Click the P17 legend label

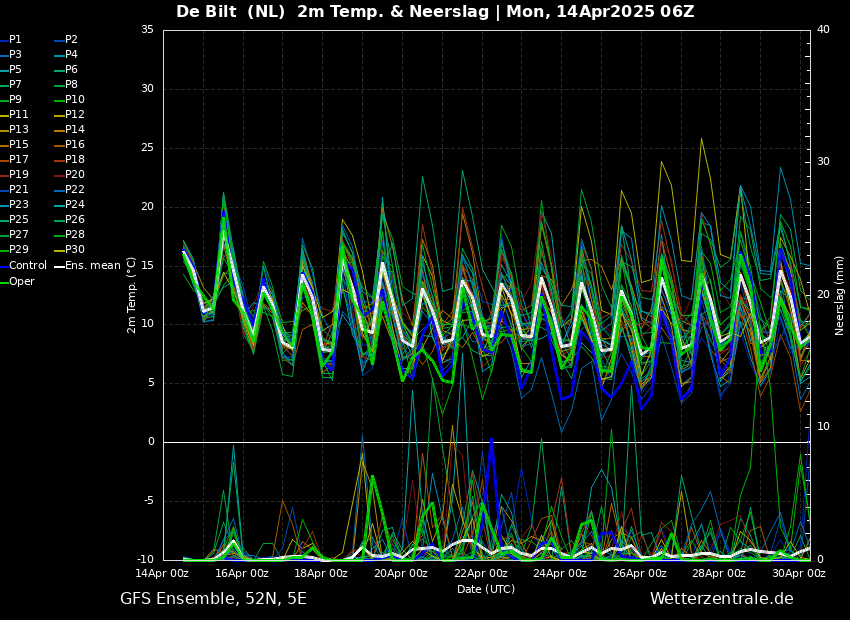point(19,160)
